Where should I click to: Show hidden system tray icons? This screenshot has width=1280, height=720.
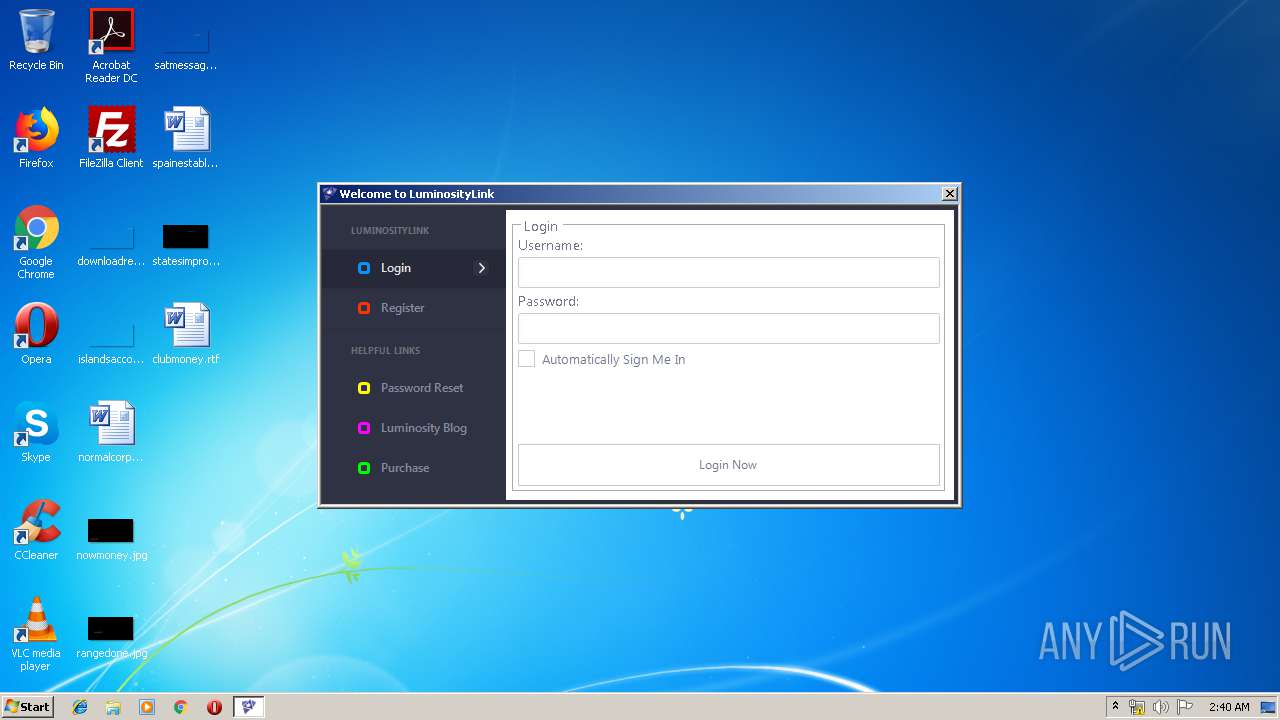click(1115, 707)
